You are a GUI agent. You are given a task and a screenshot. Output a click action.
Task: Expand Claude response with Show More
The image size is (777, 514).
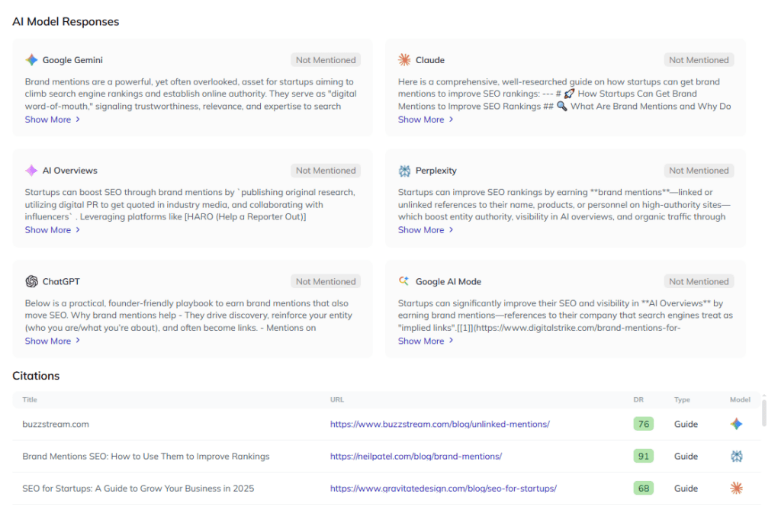(x=426, y=119)
